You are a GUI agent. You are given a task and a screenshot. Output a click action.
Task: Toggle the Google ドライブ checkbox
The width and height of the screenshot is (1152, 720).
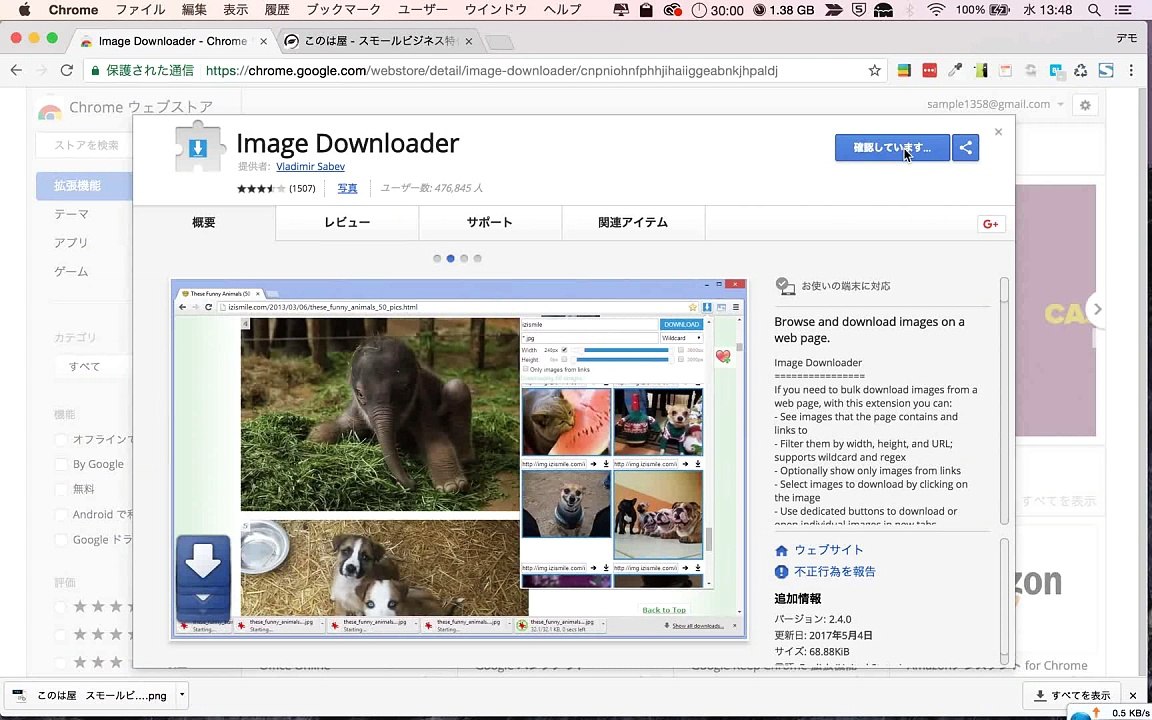point(62,540)
